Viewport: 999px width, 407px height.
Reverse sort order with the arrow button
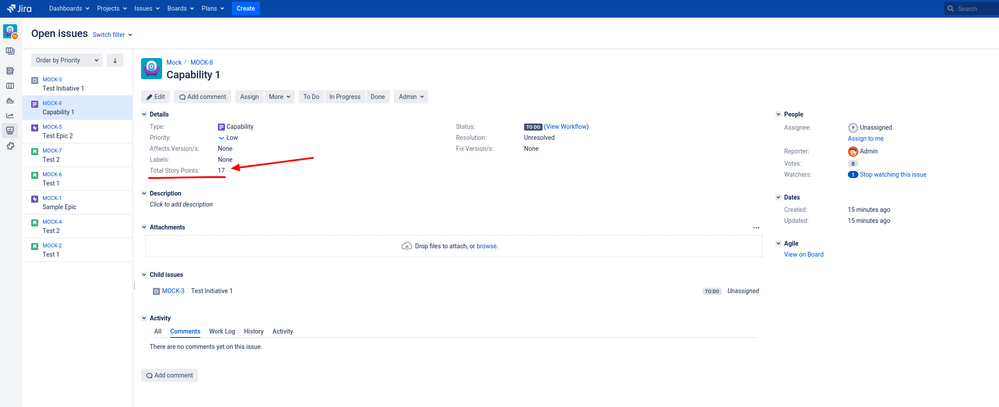[x=115, y=61]
